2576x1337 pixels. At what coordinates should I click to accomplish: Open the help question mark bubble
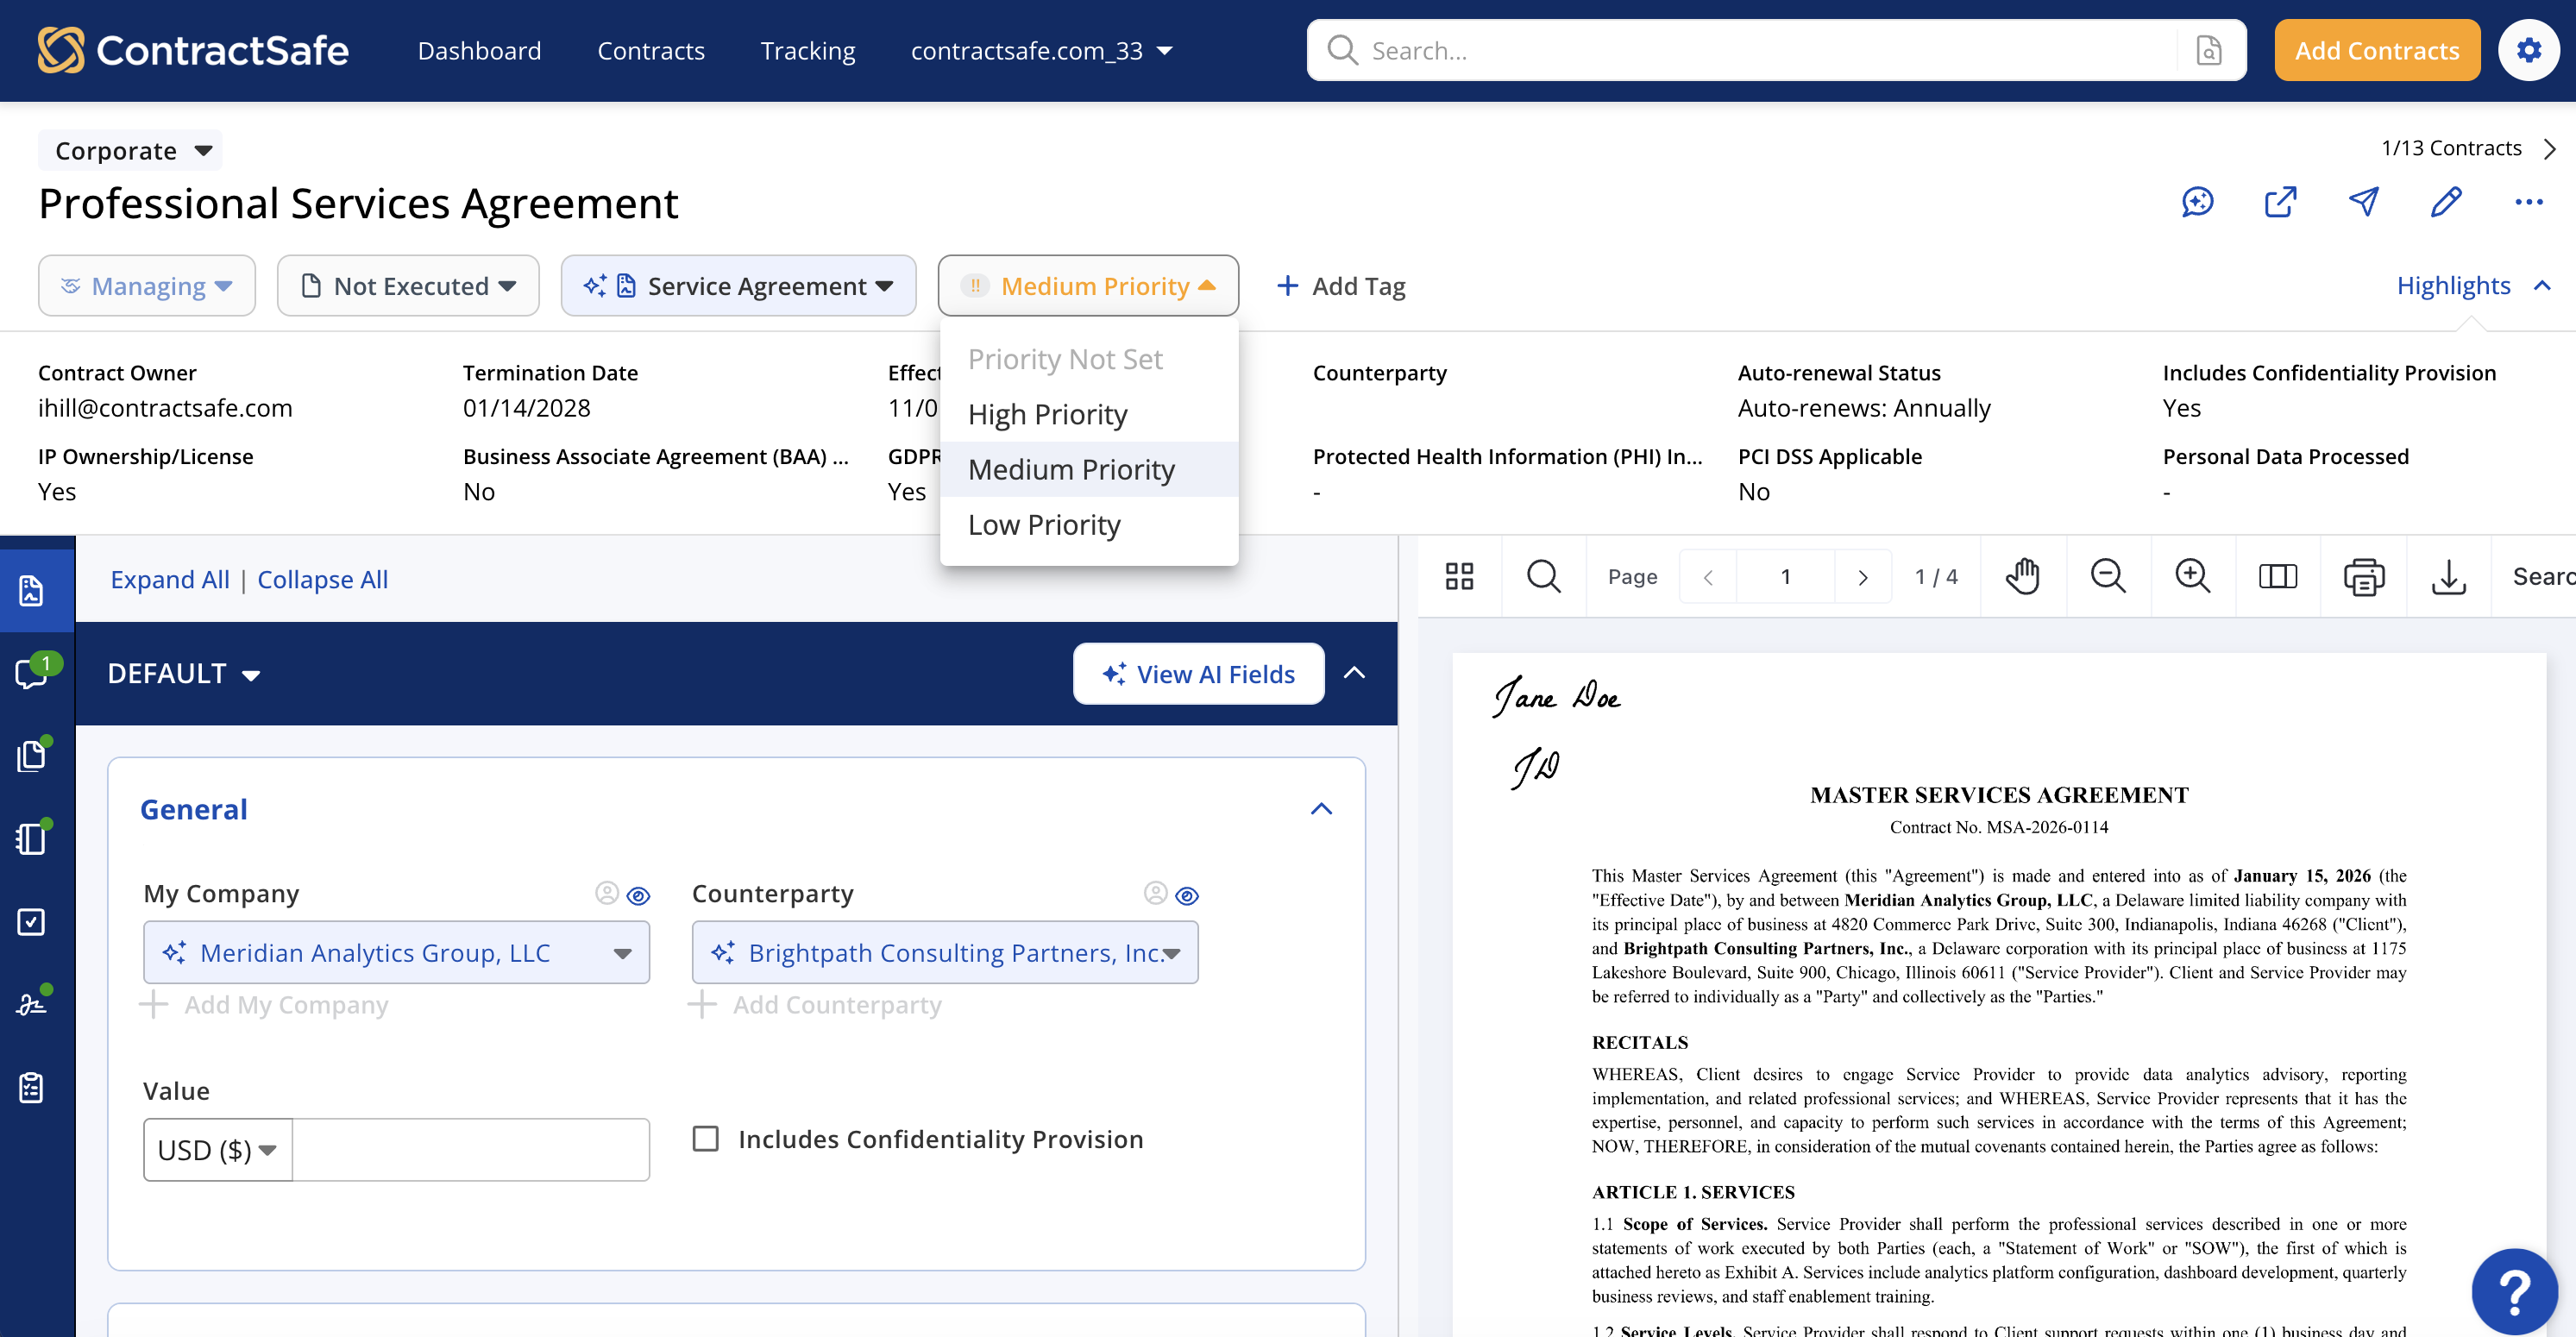(x=2514, y=1291)
